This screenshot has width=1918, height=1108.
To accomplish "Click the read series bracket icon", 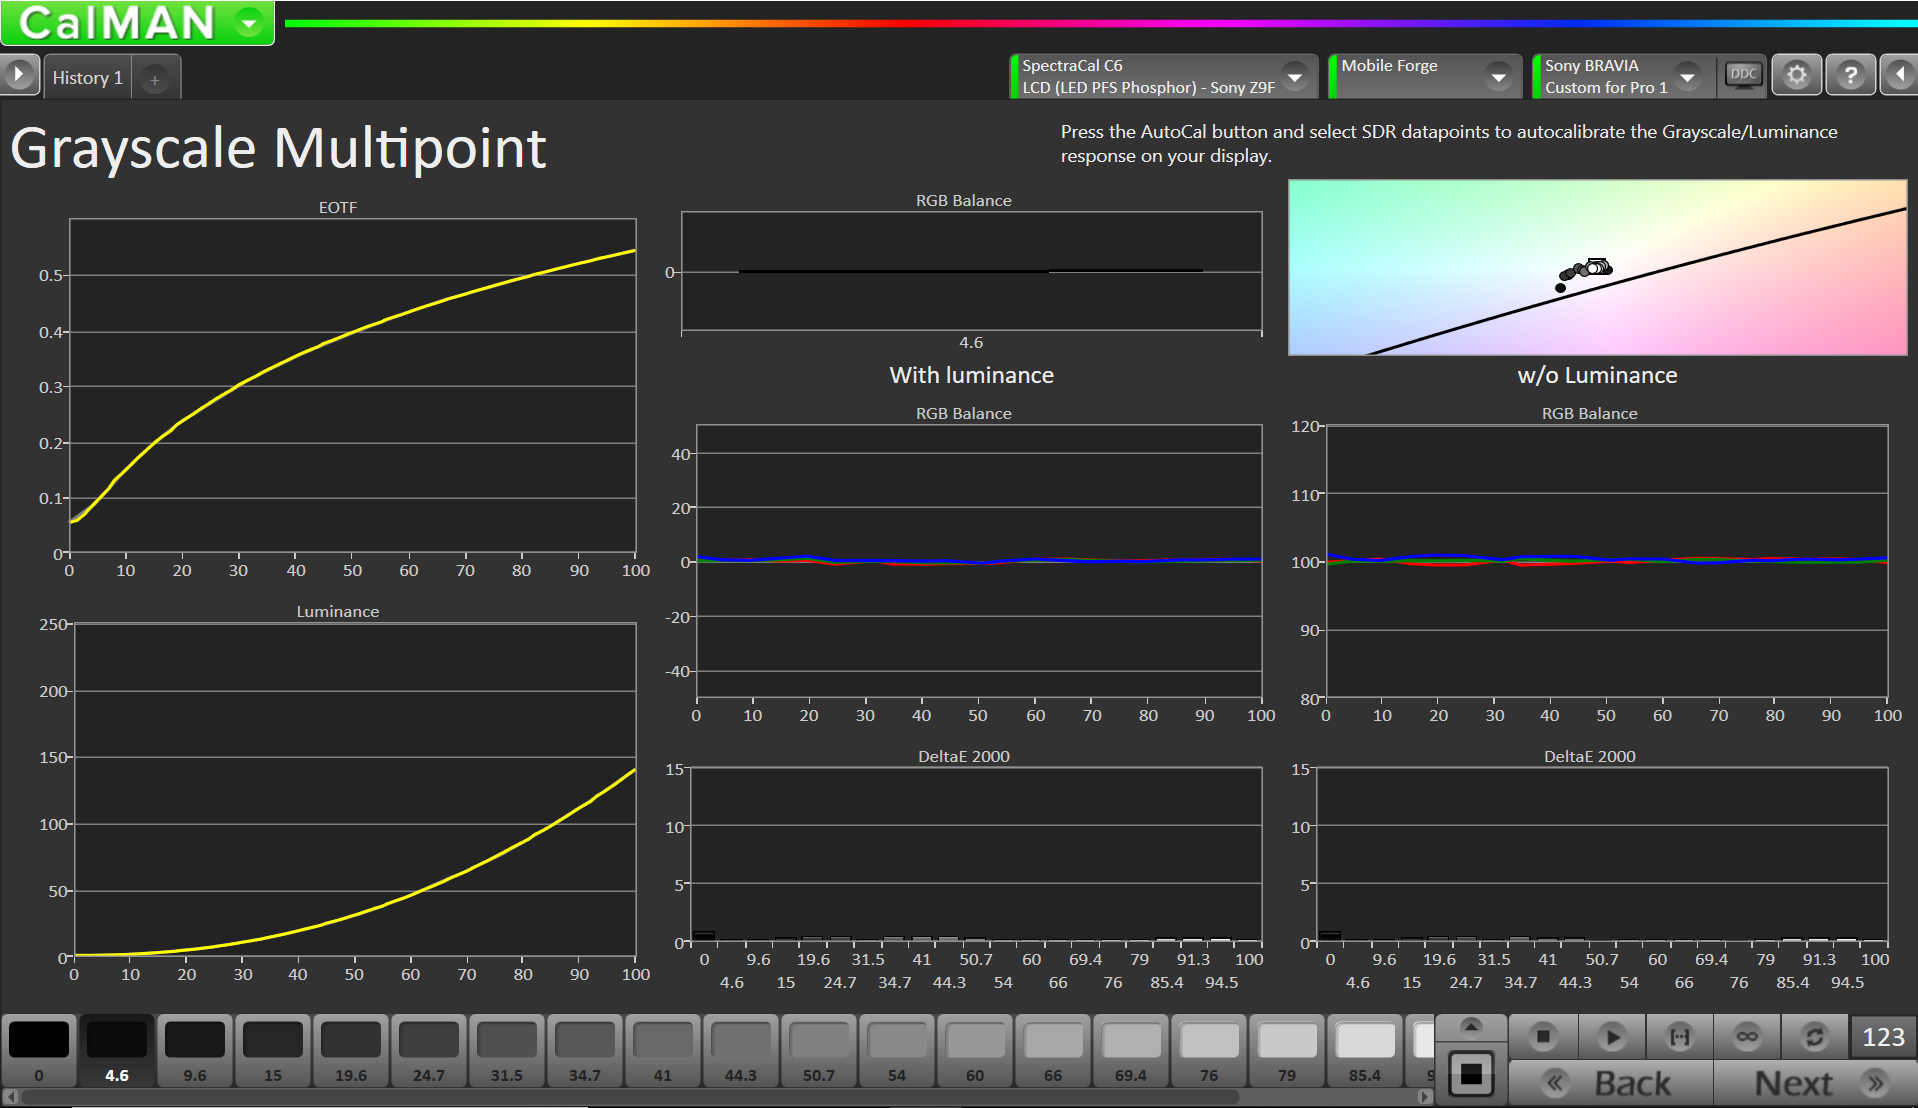I will click(x=1679, y=1037).
